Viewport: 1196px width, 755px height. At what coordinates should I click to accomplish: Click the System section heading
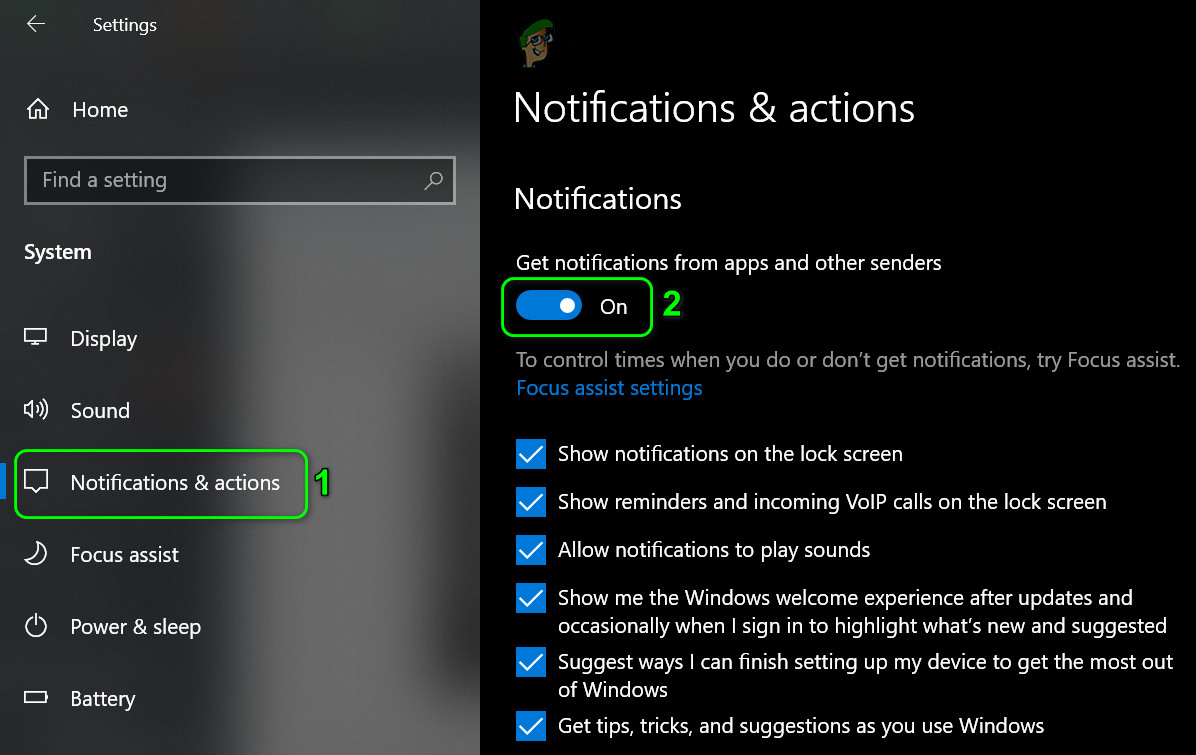pos(57,252)
